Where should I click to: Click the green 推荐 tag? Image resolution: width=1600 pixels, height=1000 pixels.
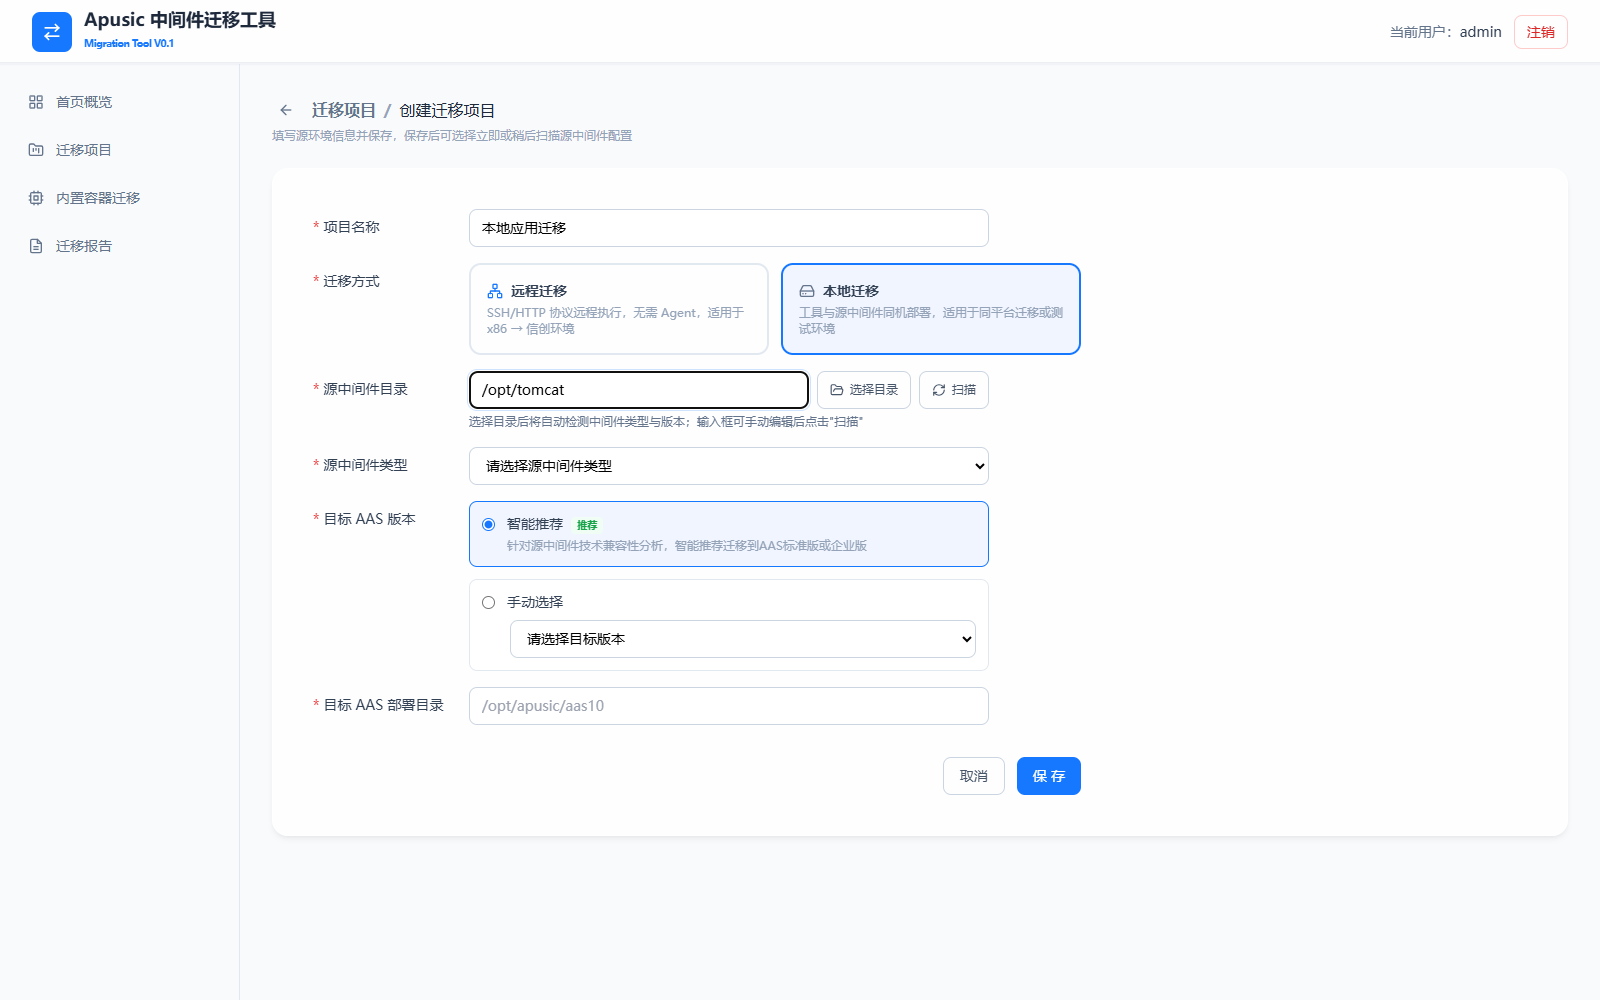(587, 525)
